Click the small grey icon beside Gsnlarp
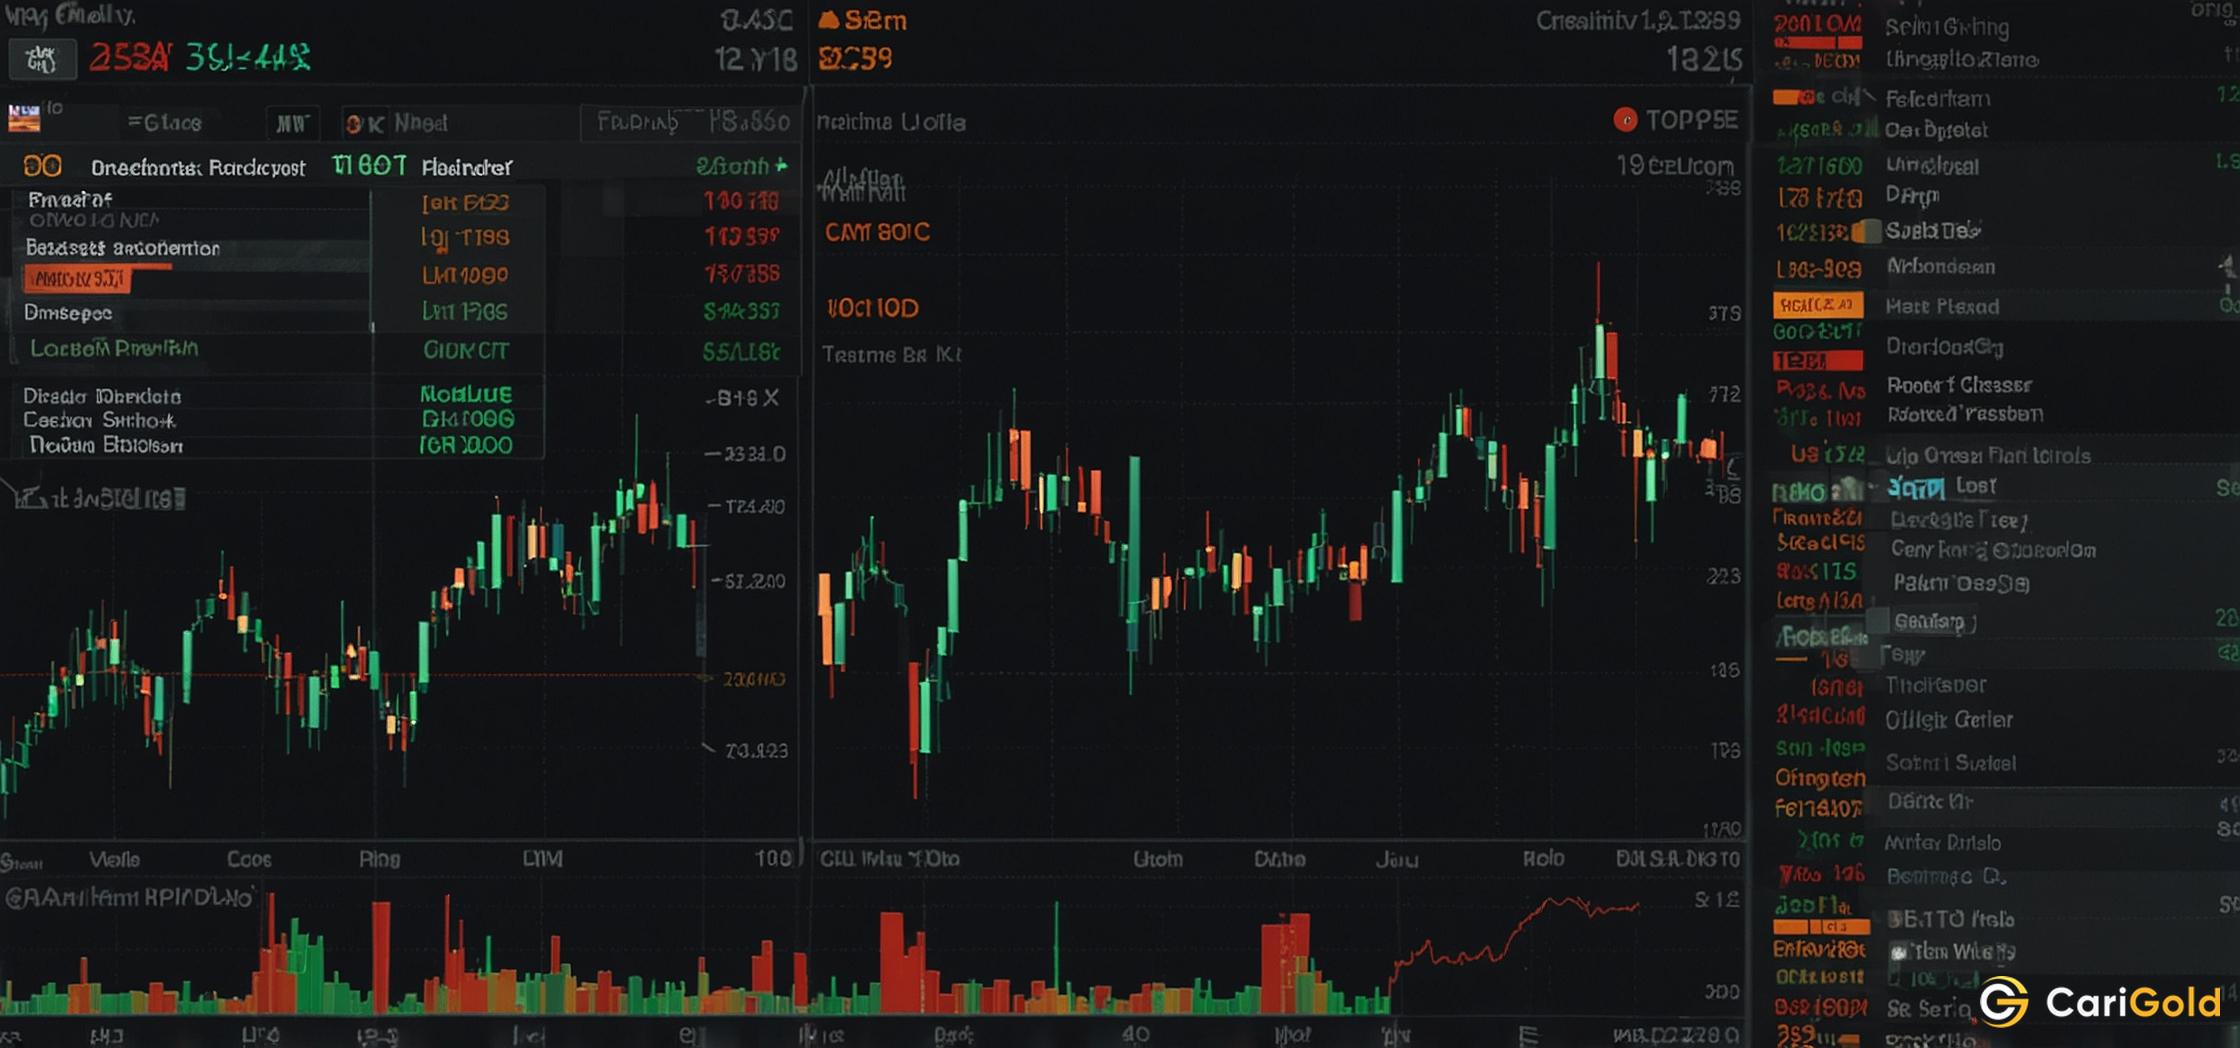Screen dimensions: 2240x1048 coord(1878,621)
